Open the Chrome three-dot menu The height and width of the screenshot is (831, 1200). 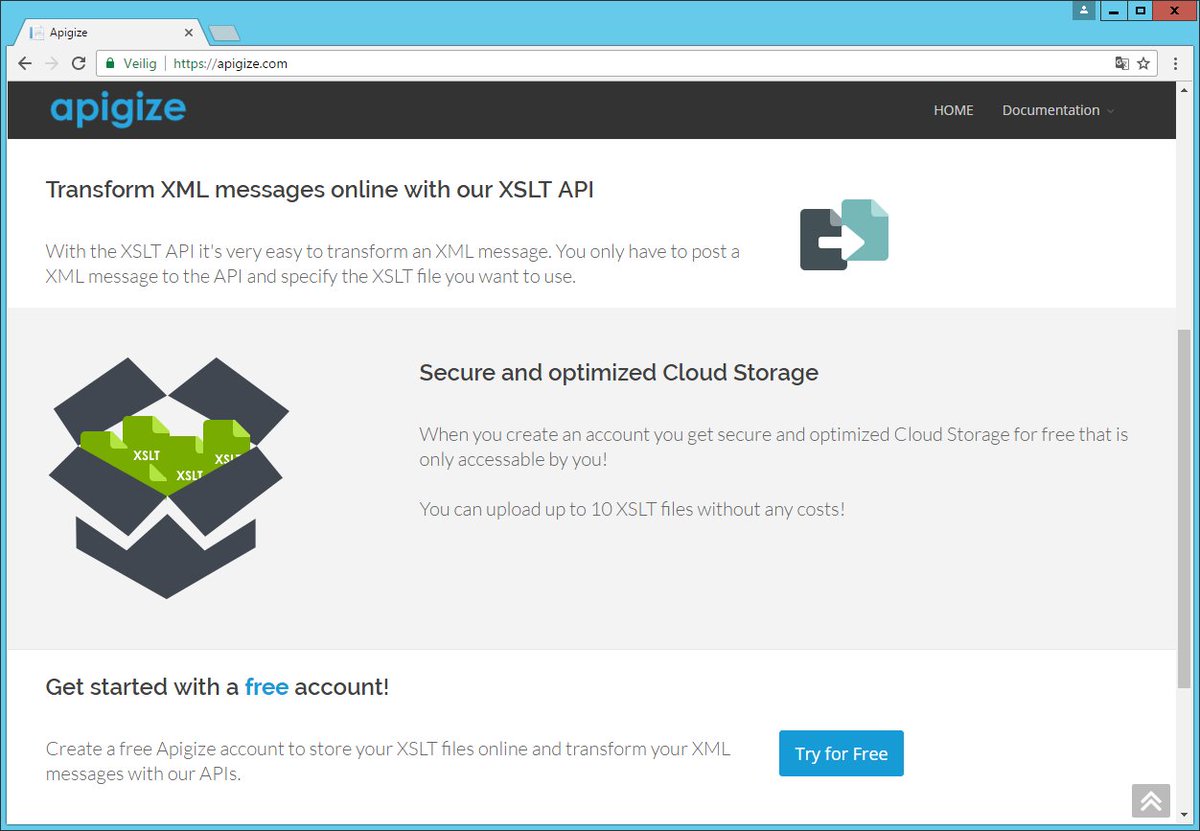tap(1173, 63)
